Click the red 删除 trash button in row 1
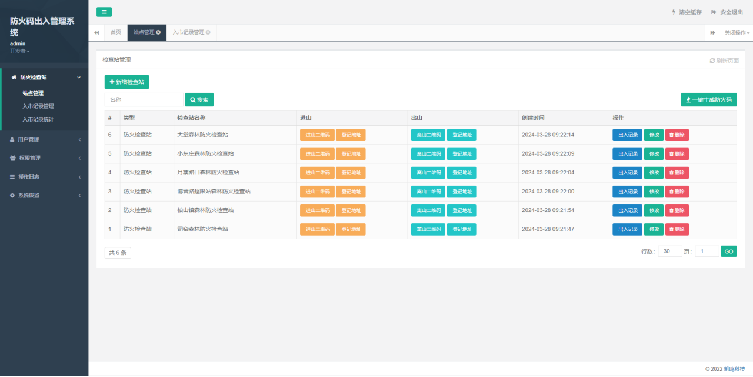Viewport: 753px width, 377px height. click(677, 229)
